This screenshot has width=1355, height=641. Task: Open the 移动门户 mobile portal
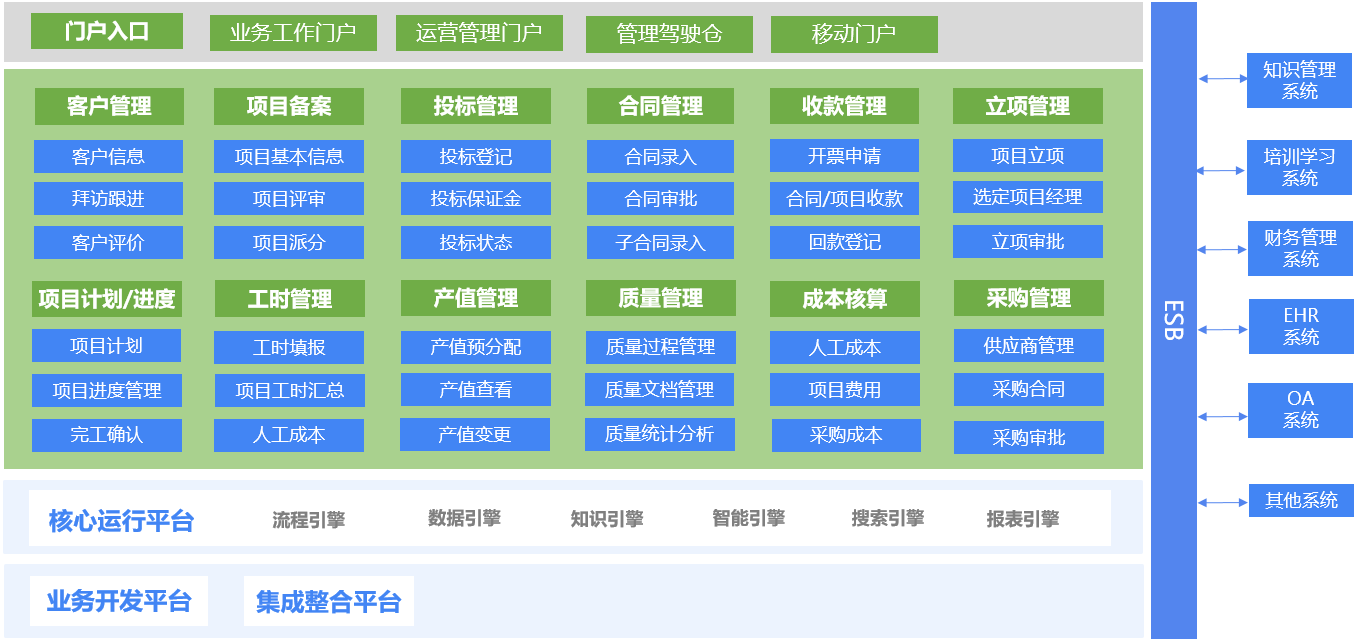point(853,33)
